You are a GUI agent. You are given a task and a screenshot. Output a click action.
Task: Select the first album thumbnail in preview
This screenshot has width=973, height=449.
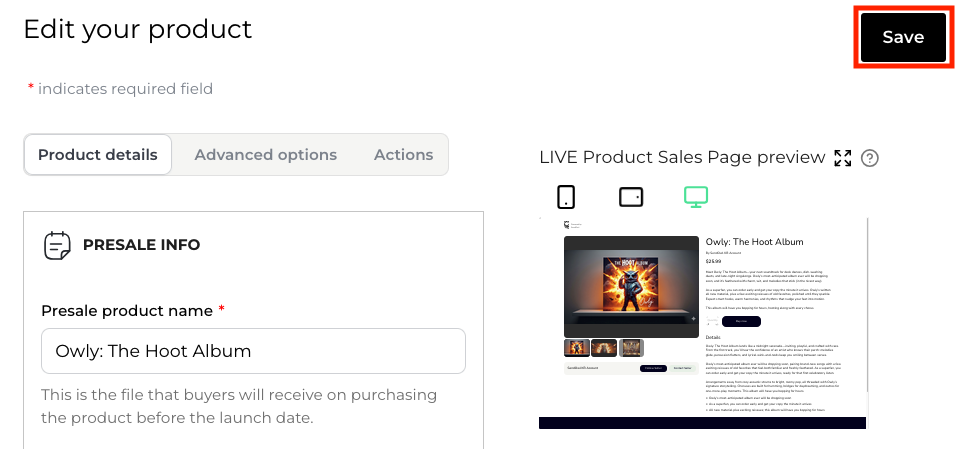tap(577, 348)
